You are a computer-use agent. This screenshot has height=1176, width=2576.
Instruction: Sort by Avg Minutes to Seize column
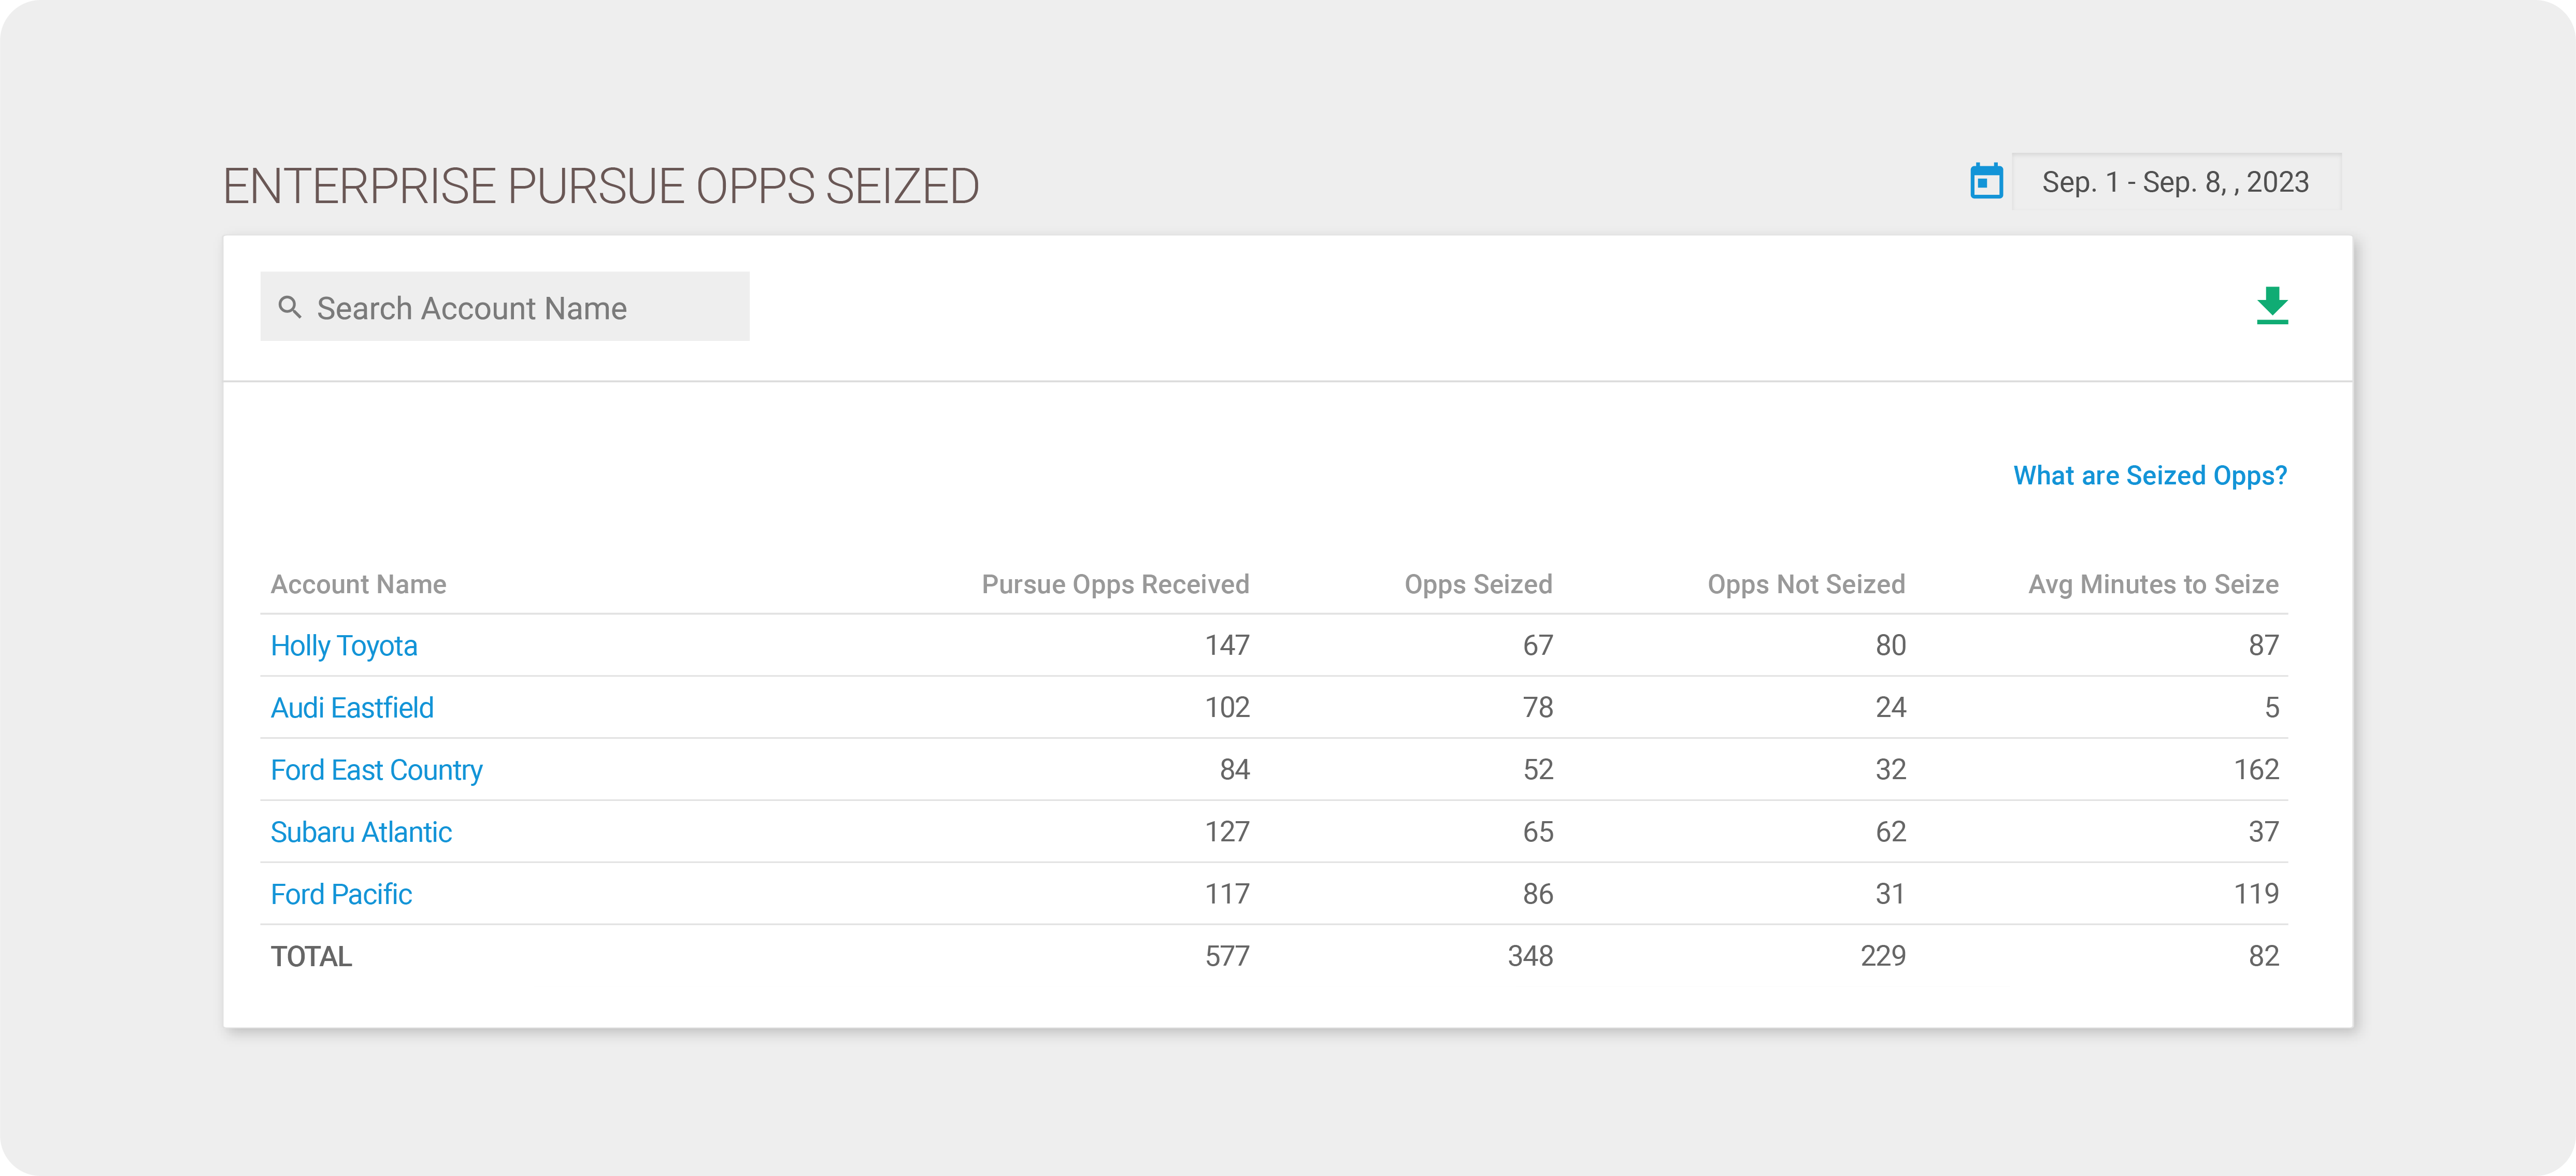2153,584
